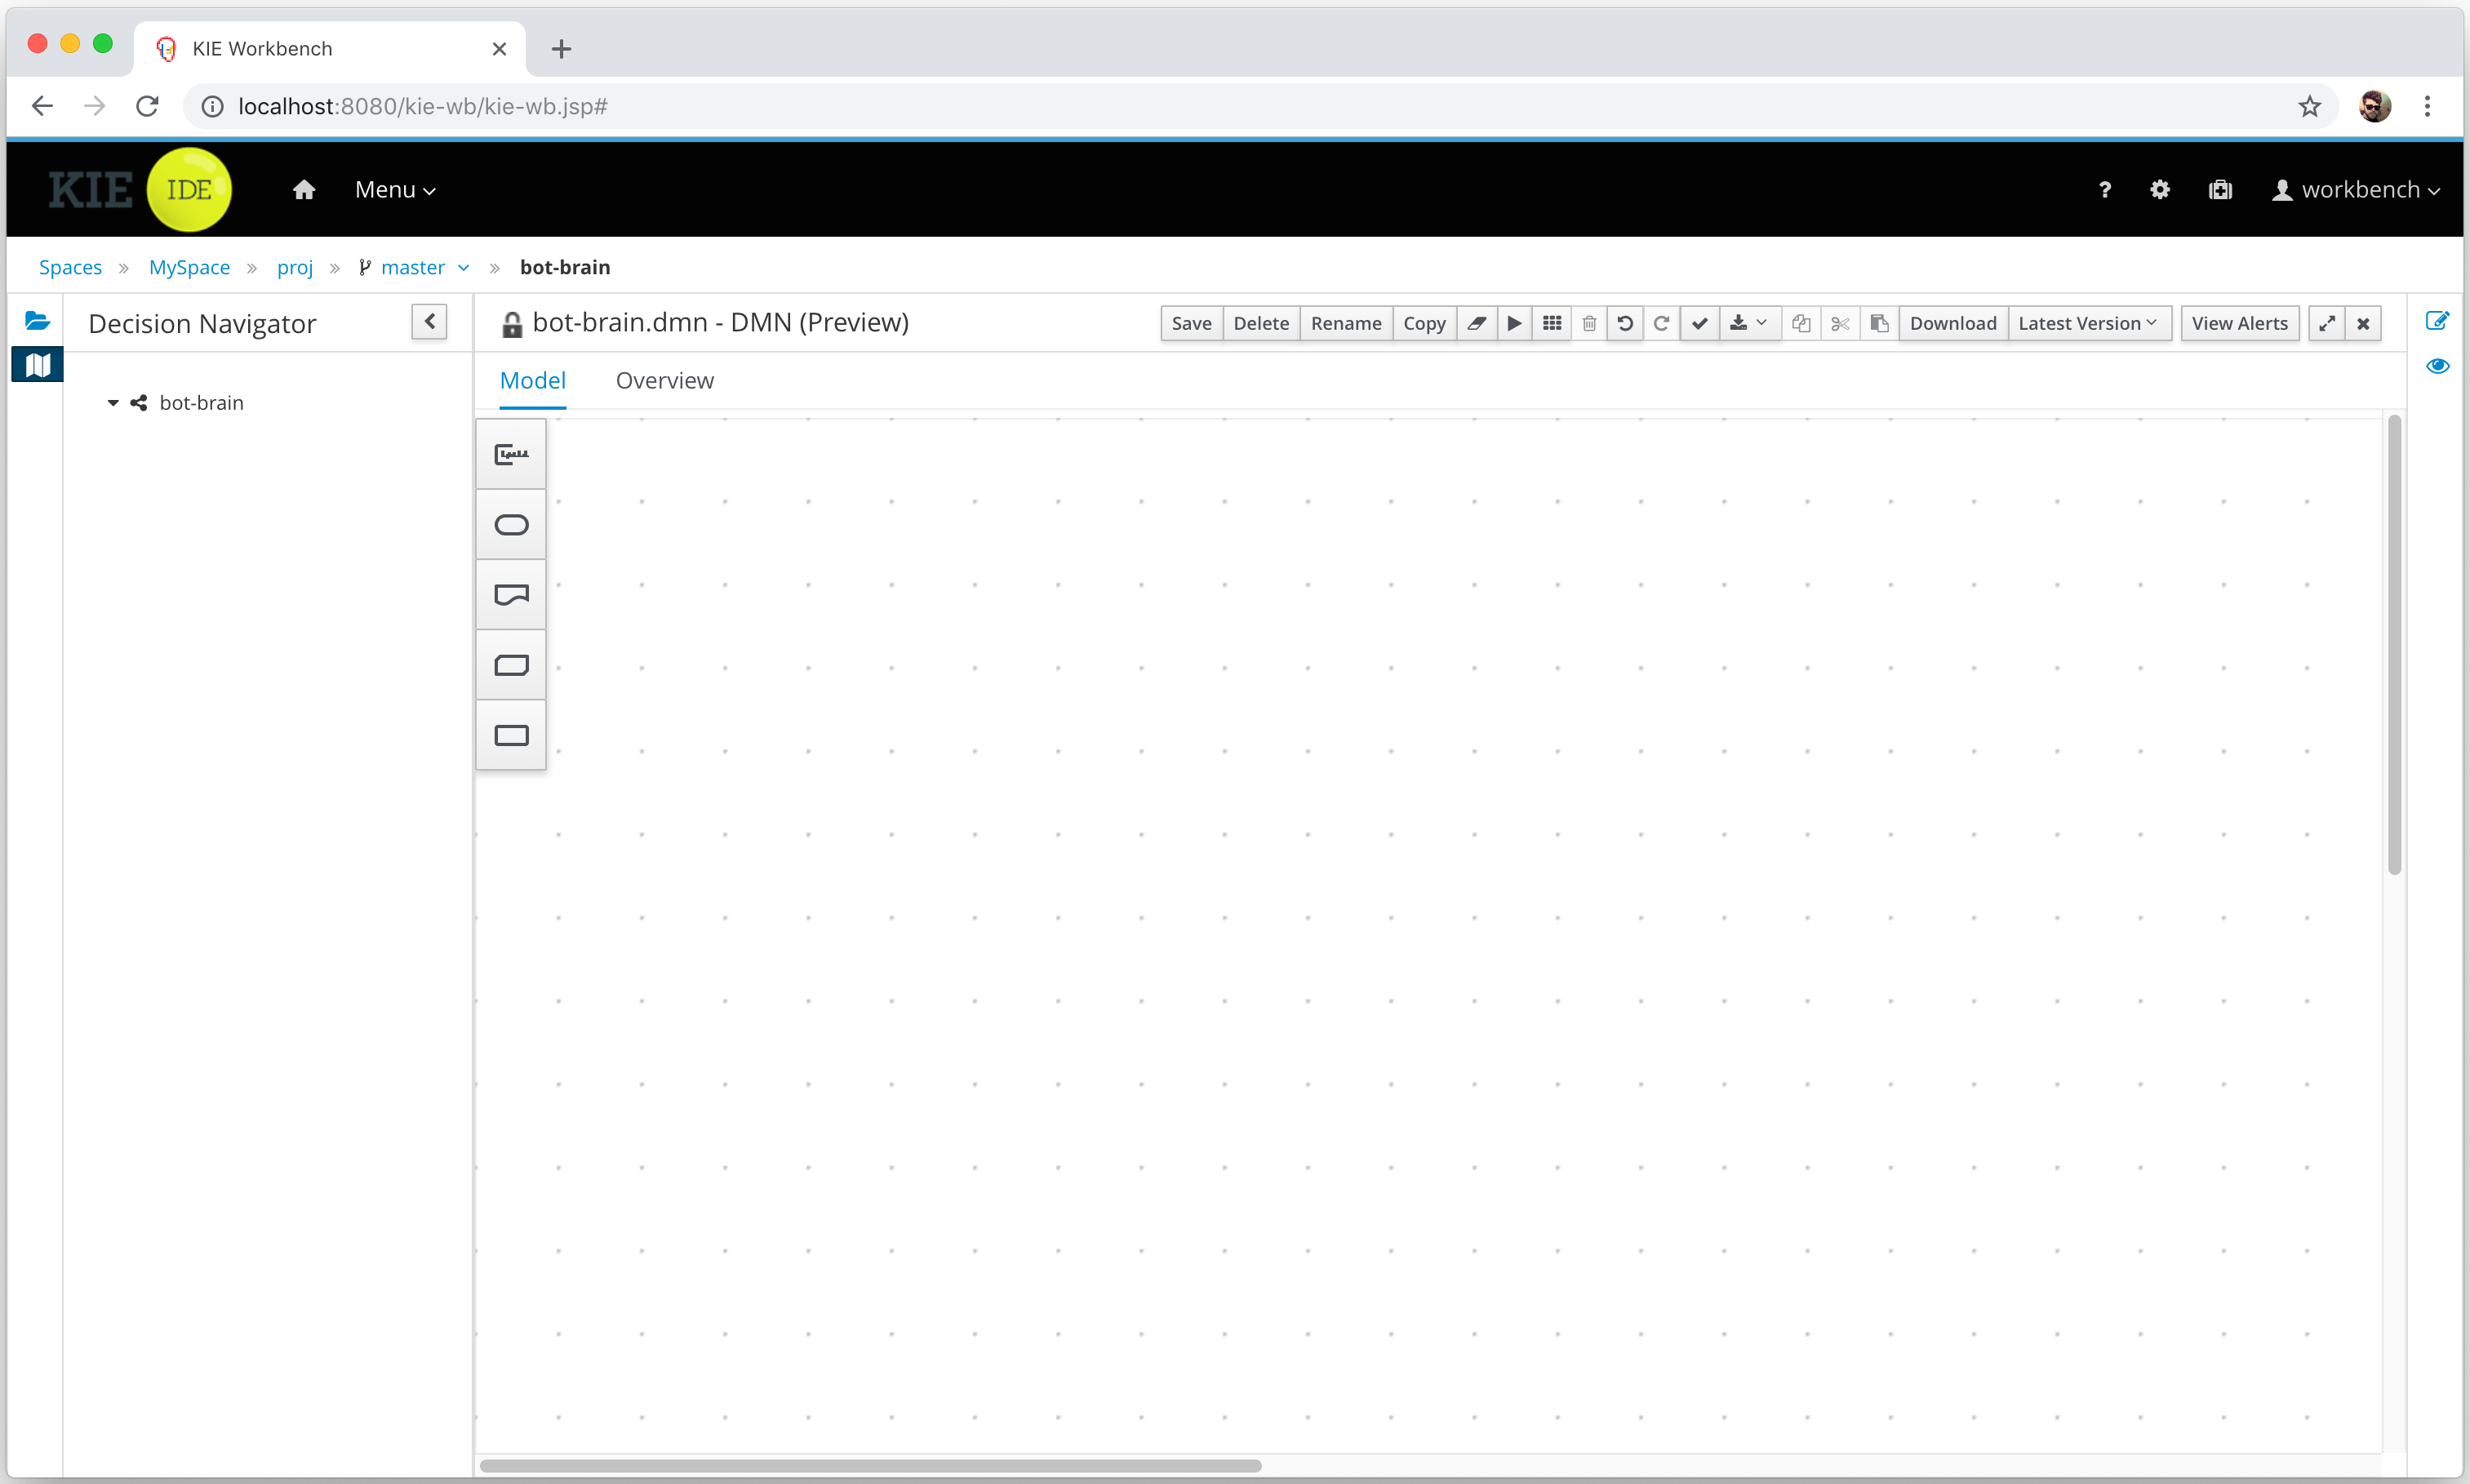This screenshot has width=2470, height=1484.
Task: Select the Business Knowledge Model shape
Action: pos(511,665)
